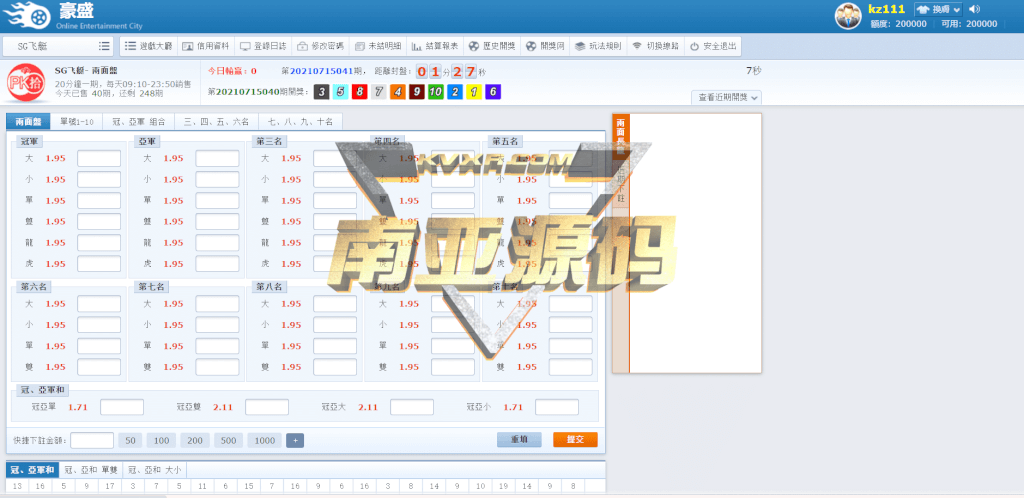Image resolution: width=1024 pixels, height=498 pixels.
Task: Select the 冠、亞和 大小 tab
Action: pyautogui.click(x=155, y=470)
